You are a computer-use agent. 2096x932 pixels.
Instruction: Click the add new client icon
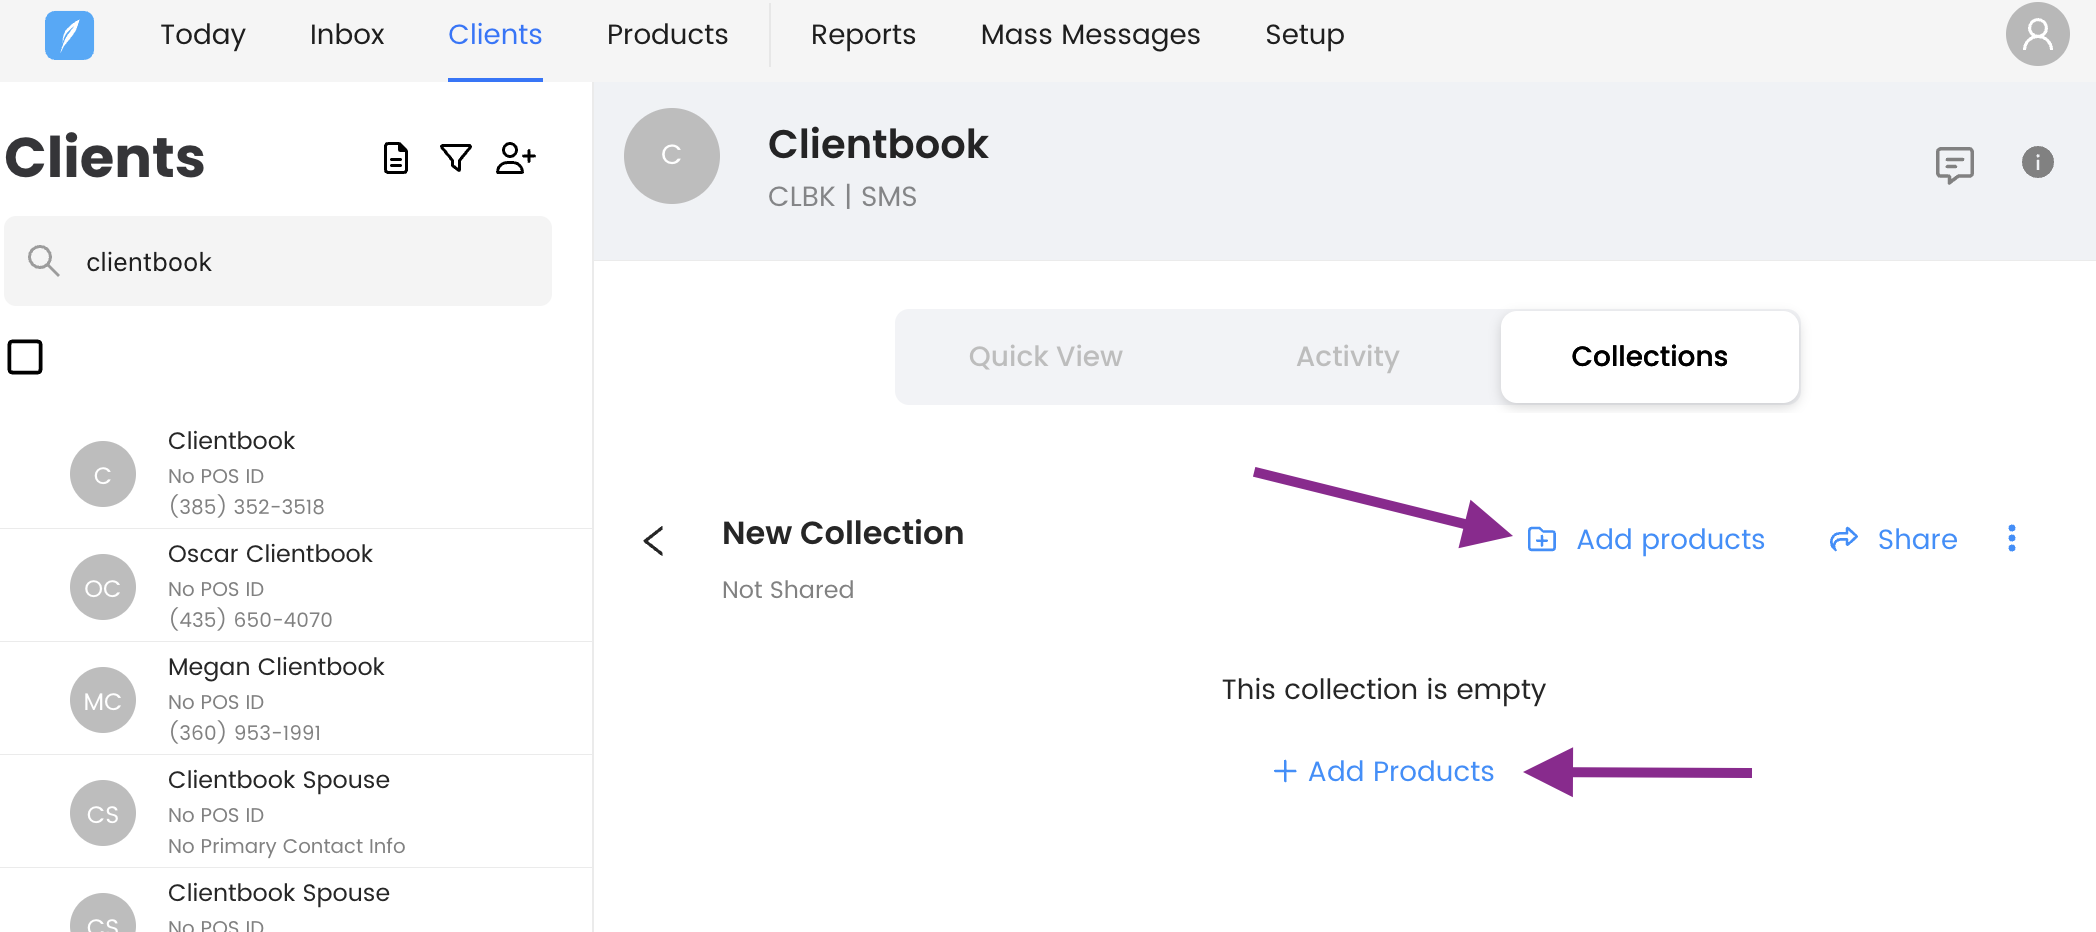coord(516,158)
